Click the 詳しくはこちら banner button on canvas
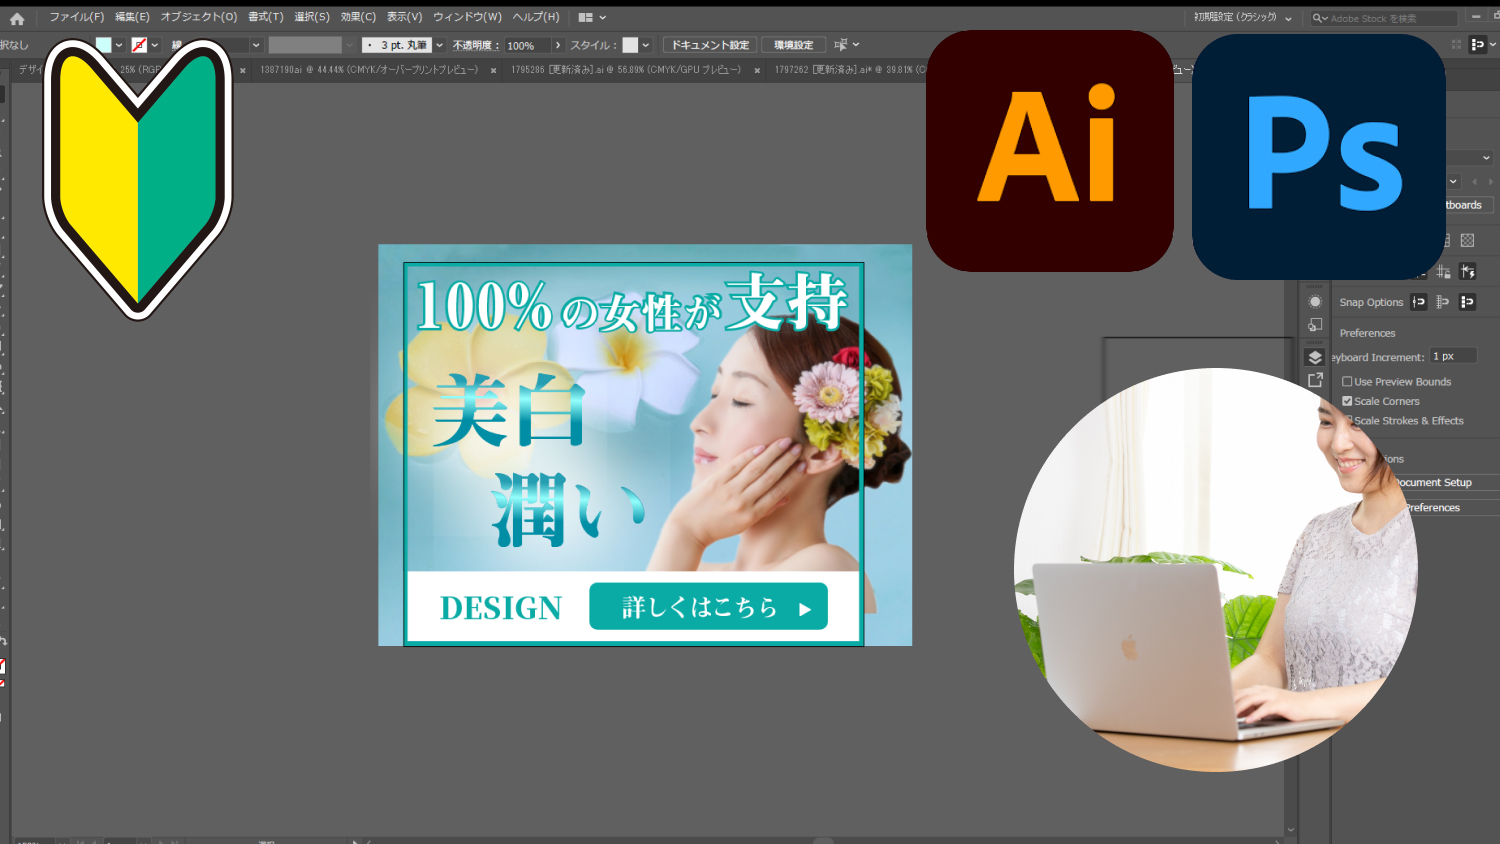This screenshot has width=1500, height=844. (x=708, y=606)
